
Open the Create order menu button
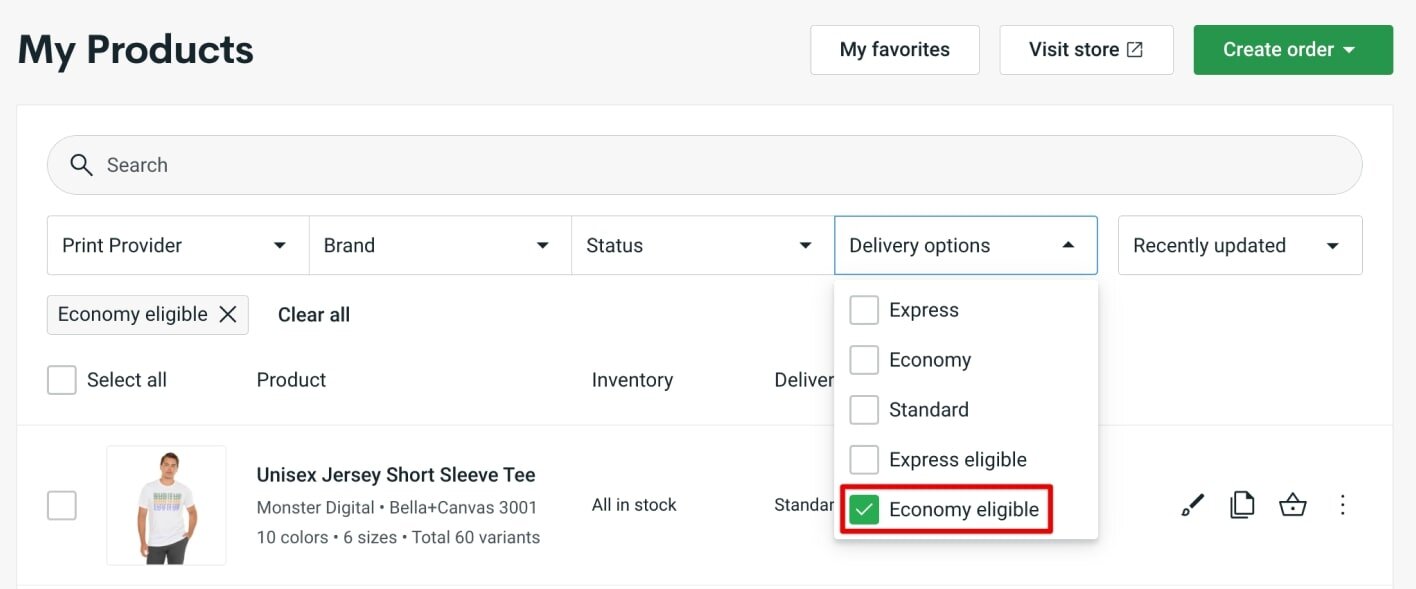coord(1293,50)
